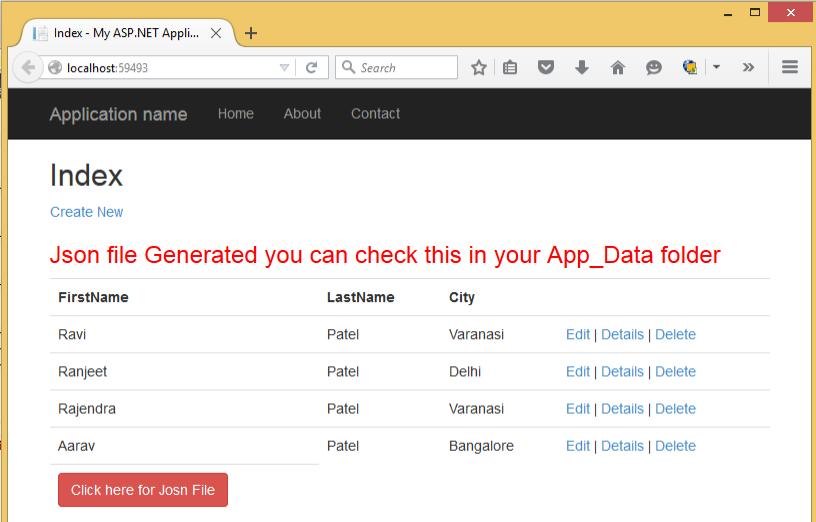
Task: Go to the browser home page icon
Action: click(618, 67)
